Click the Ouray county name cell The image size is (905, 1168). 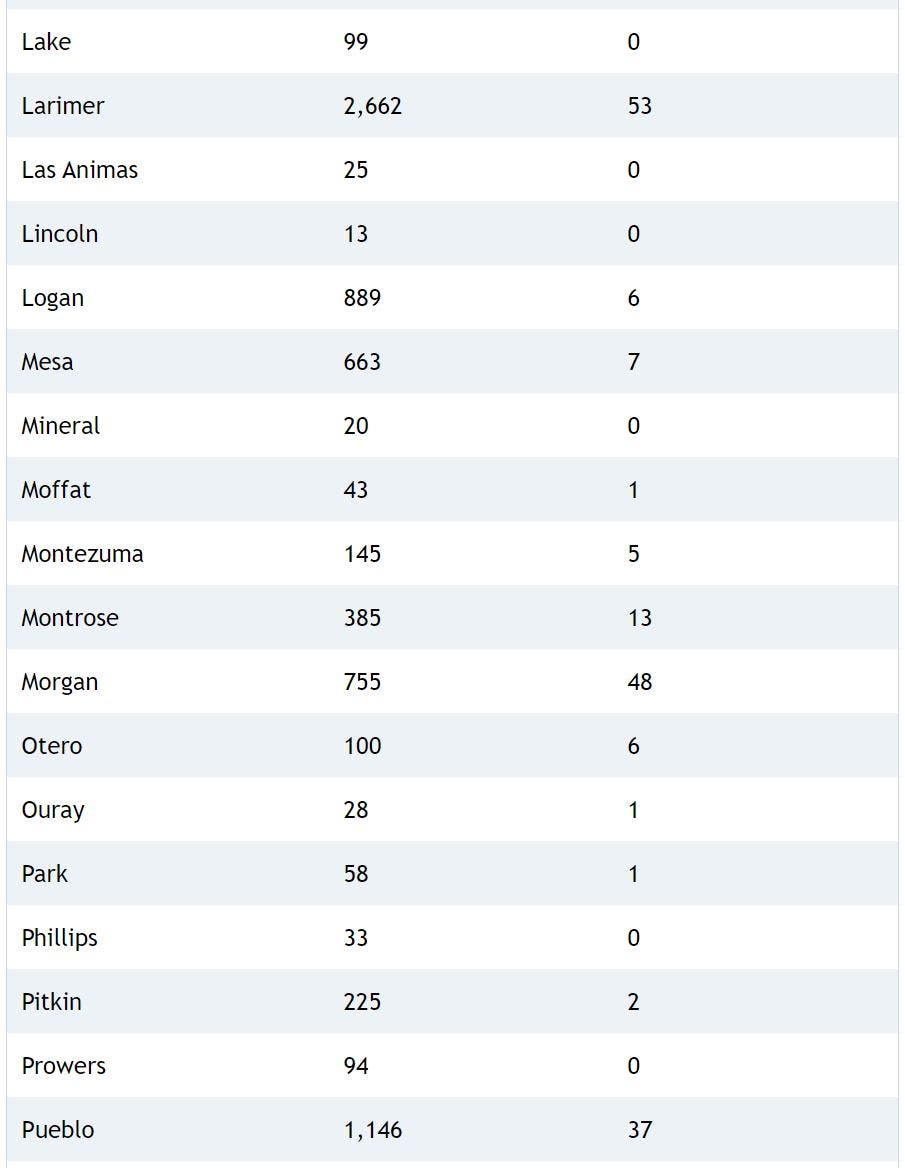coord(53,810)
